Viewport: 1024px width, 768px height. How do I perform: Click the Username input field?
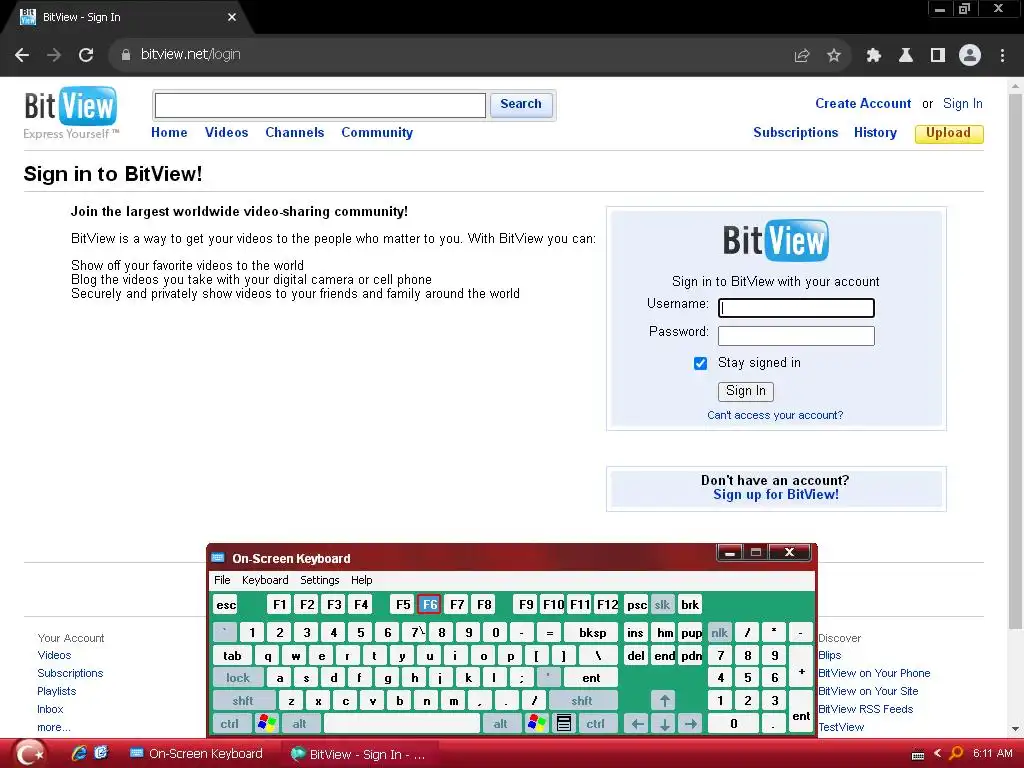pos(795,308)
